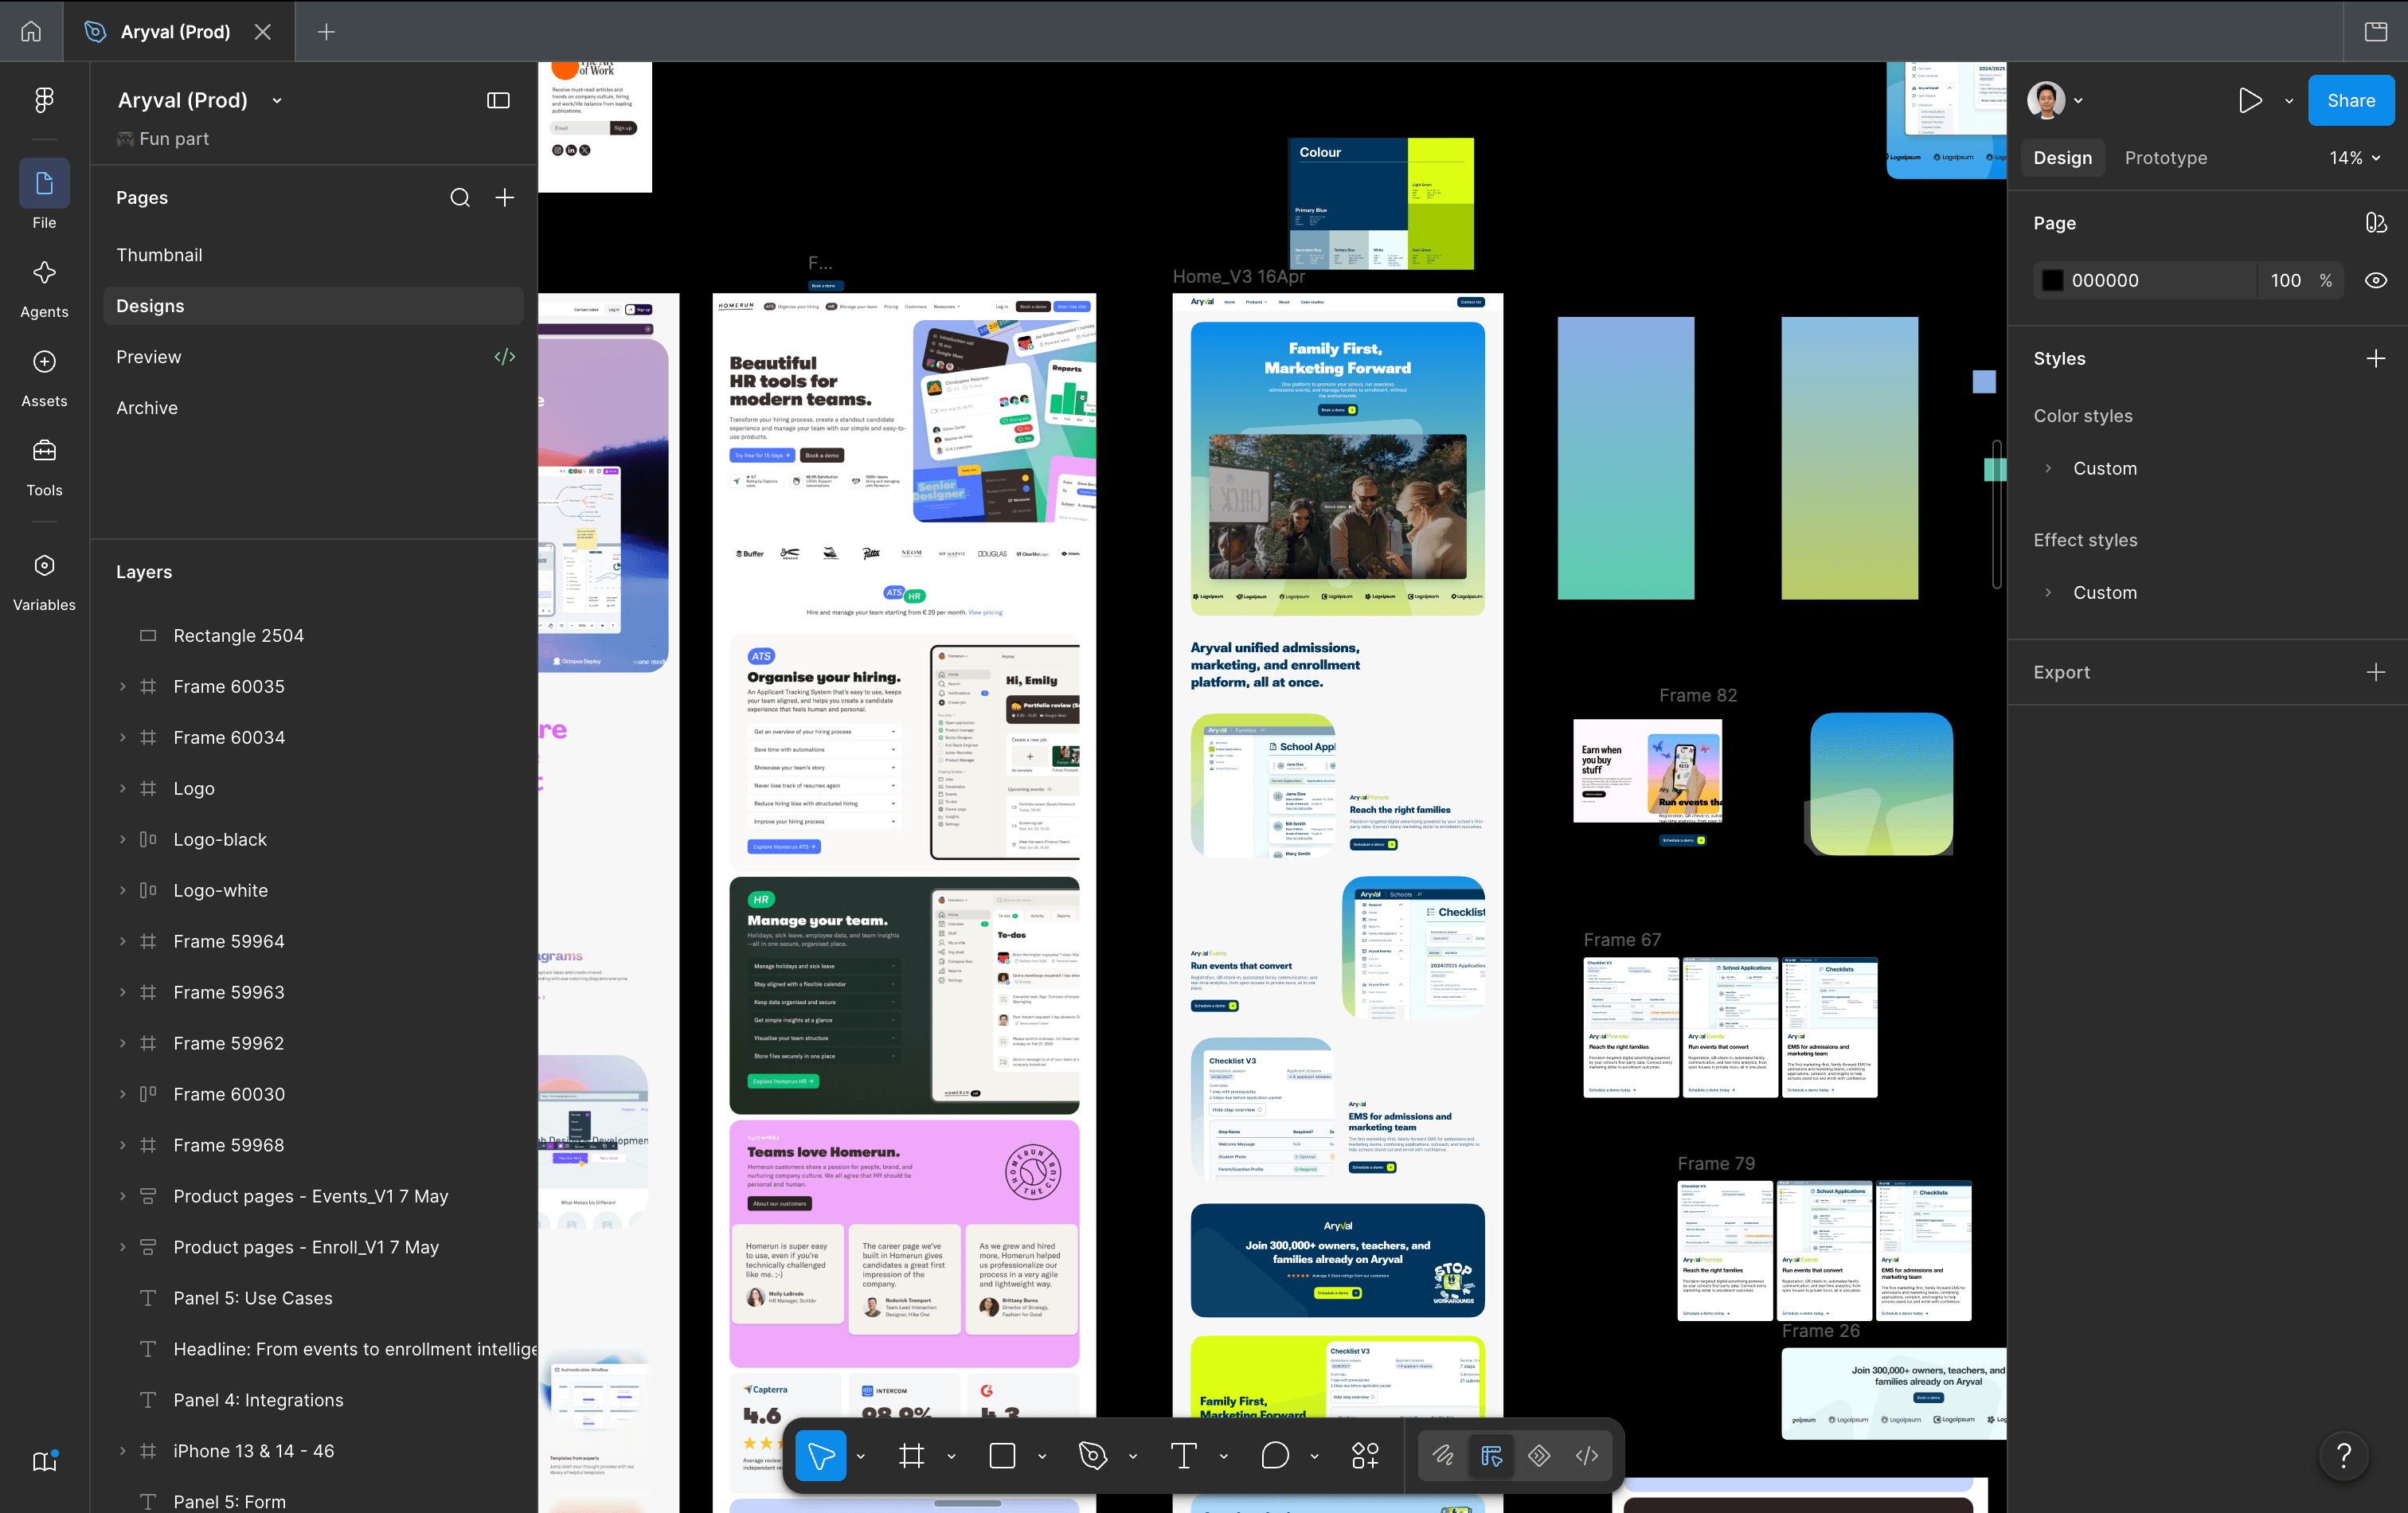The image size is (2408, 1513).
Task: Add a new style with plus icon
Action: pyautogui.click(x=2376, y=358)
